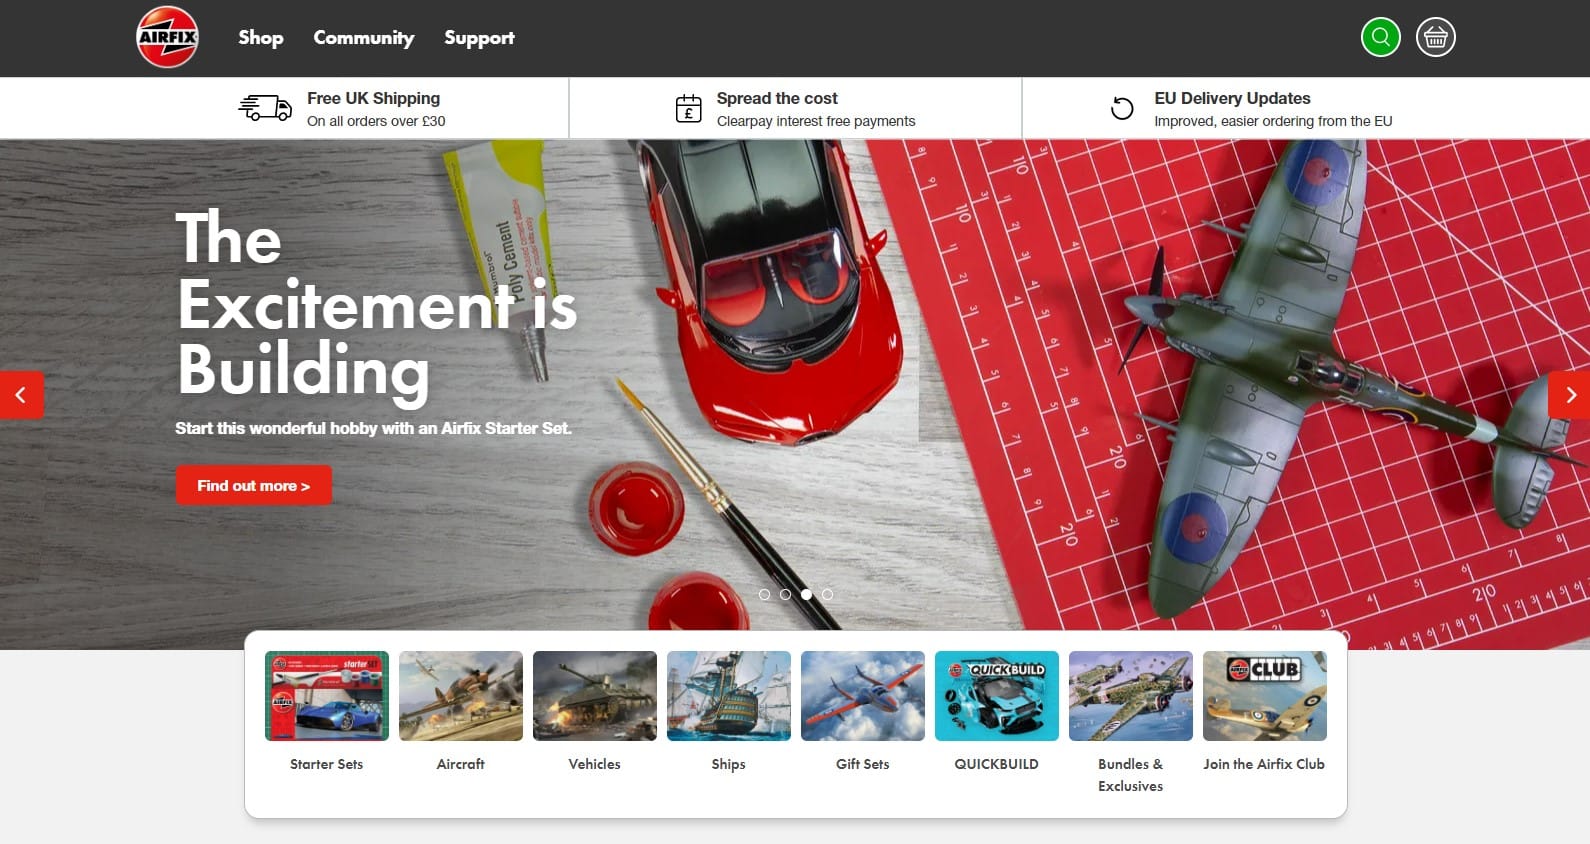Select the fourth carousel dot

(x=827, y=594)
